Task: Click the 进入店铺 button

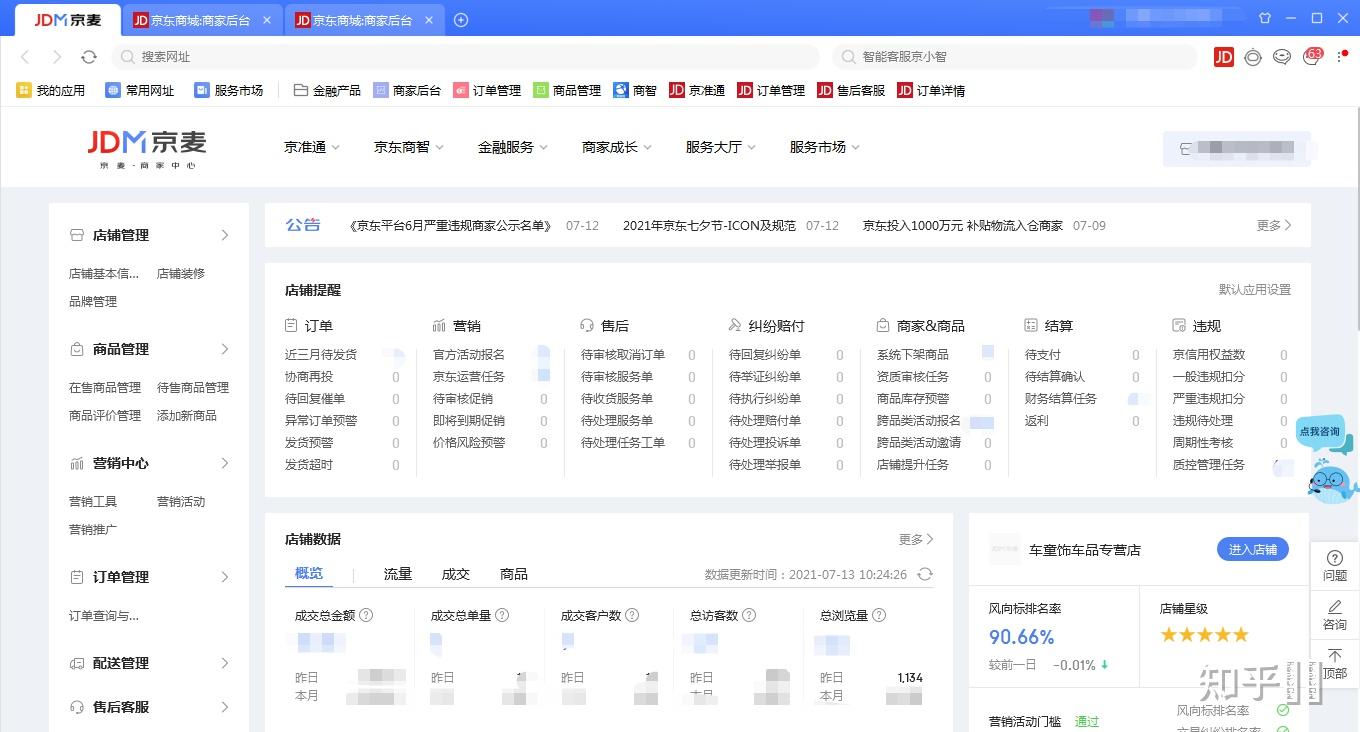Action: 1252,549
